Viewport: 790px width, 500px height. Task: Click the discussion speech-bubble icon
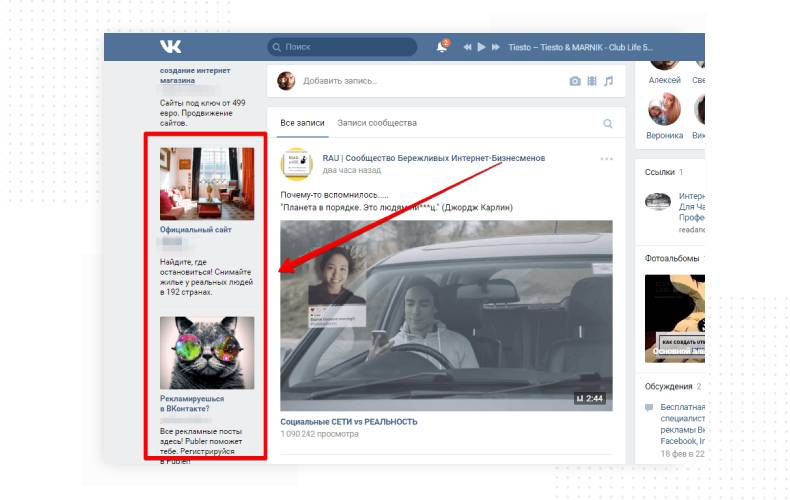tap(649, 407)
